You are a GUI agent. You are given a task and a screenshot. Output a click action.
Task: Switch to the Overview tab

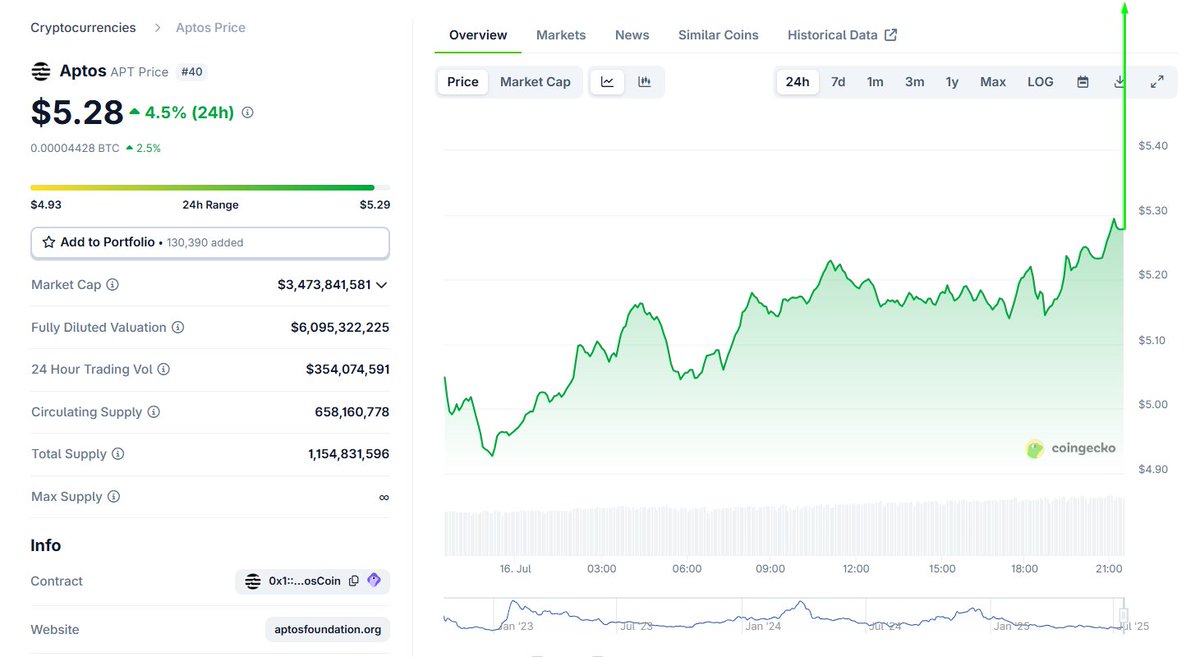478,35
